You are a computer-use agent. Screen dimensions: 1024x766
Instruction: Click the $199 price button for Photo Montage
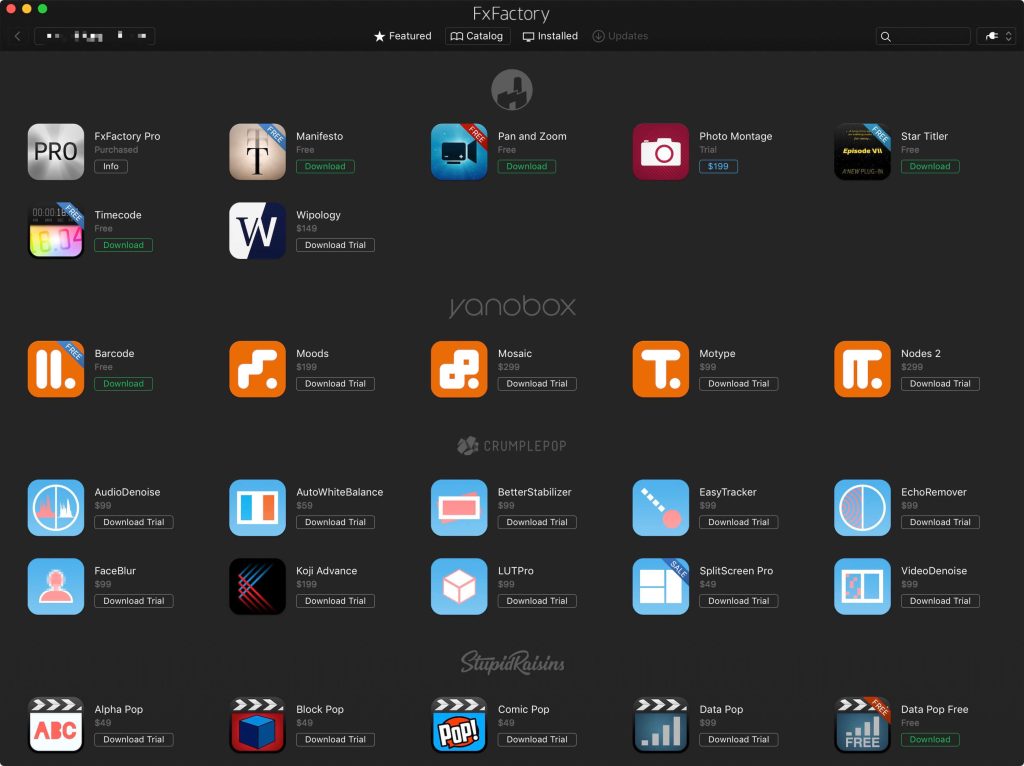tap(718, 166)
